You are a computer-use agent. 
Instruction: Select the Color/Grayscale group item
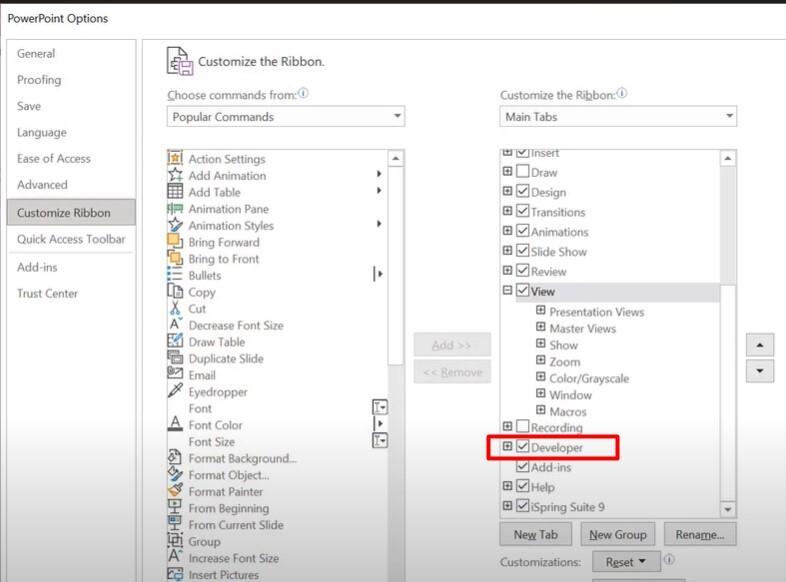589,378
